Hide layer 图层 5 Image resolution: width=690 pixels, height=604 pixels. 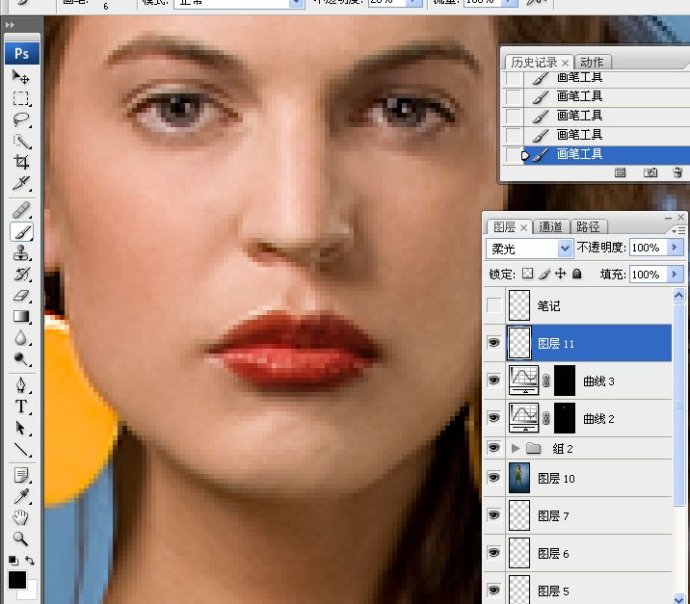point(494,590)
